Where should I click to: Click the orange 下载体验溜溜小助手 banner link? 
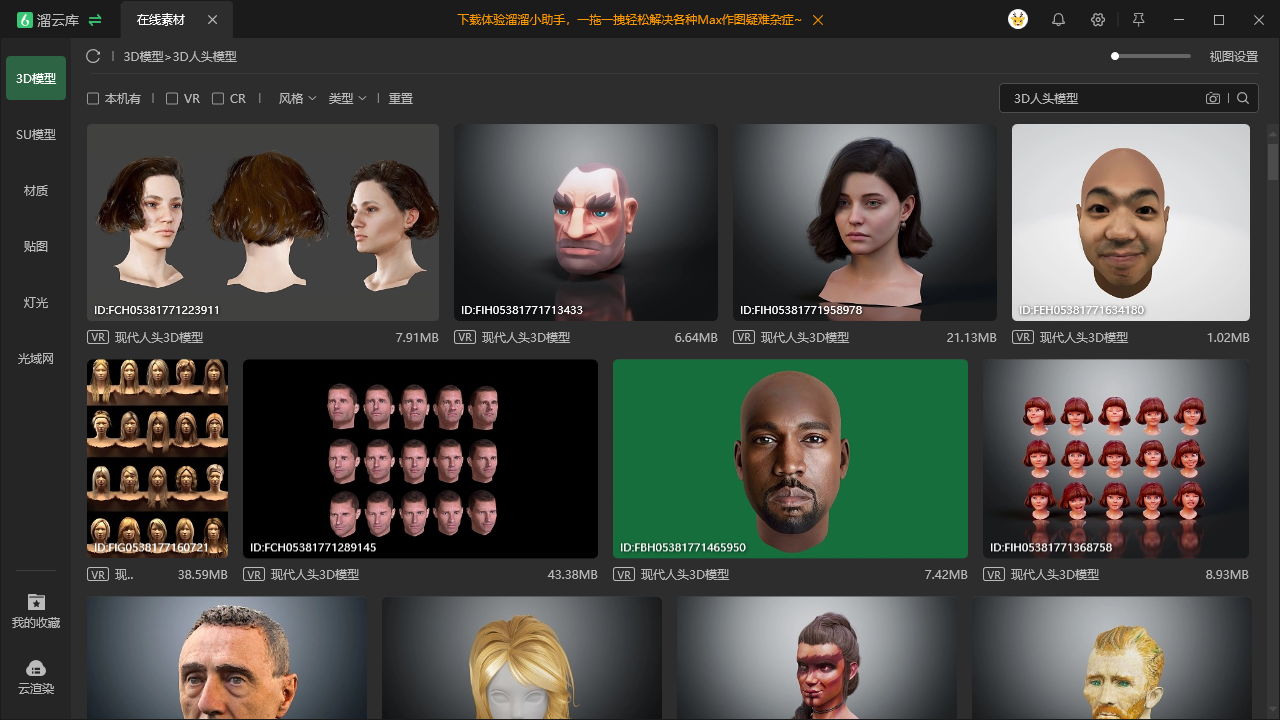click(x=630, y=20)
